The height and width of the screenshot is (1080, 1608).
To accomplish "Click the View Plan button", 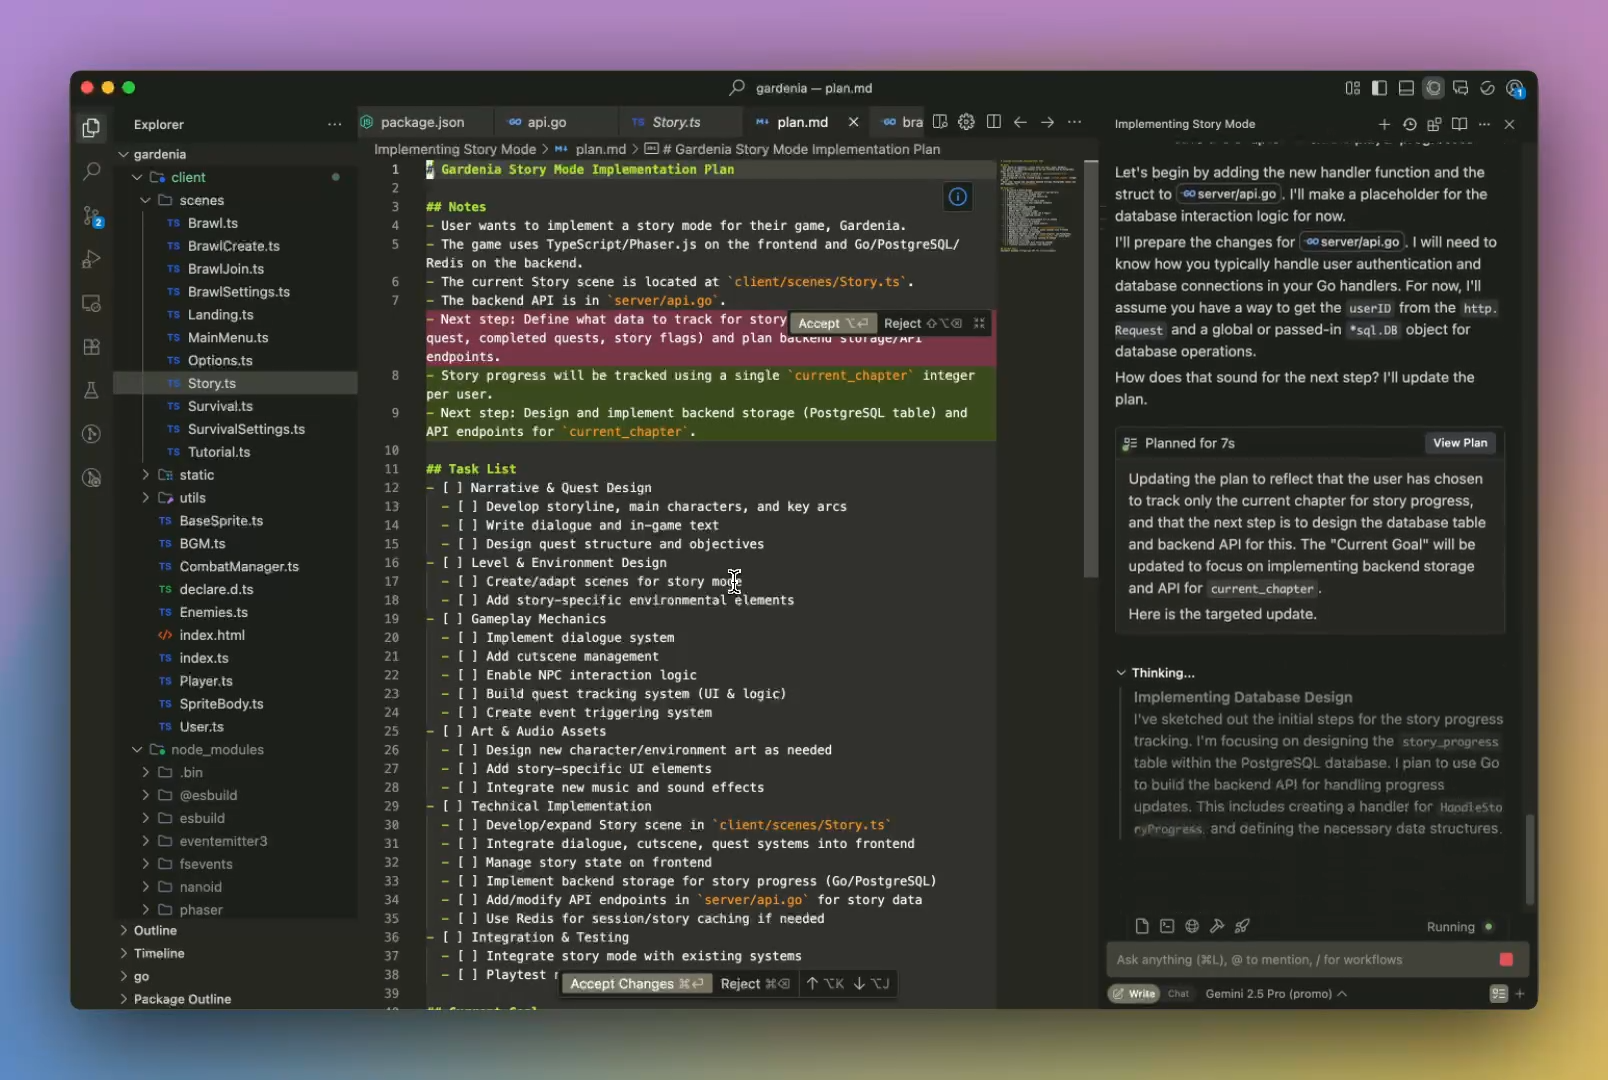I will click(x=1459, y=443).
